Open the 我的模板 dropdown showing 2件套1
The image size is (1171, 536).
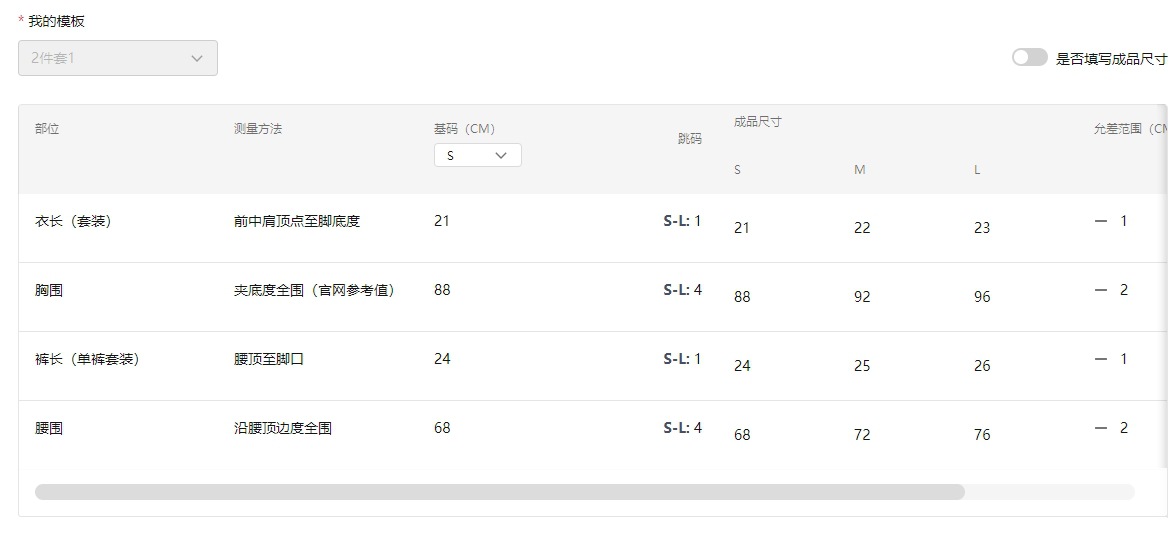[x=117, y=58]
